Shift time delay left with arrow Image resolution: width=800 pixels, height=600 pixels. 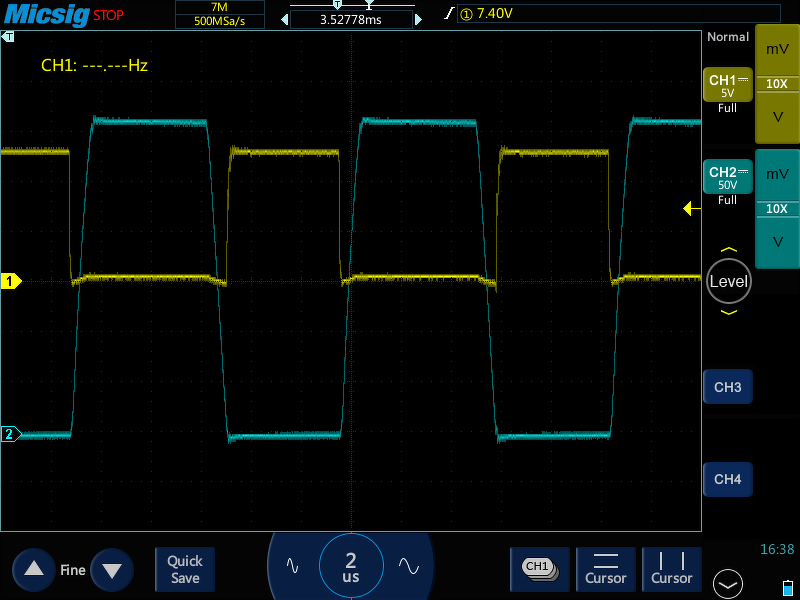[285, 20]
